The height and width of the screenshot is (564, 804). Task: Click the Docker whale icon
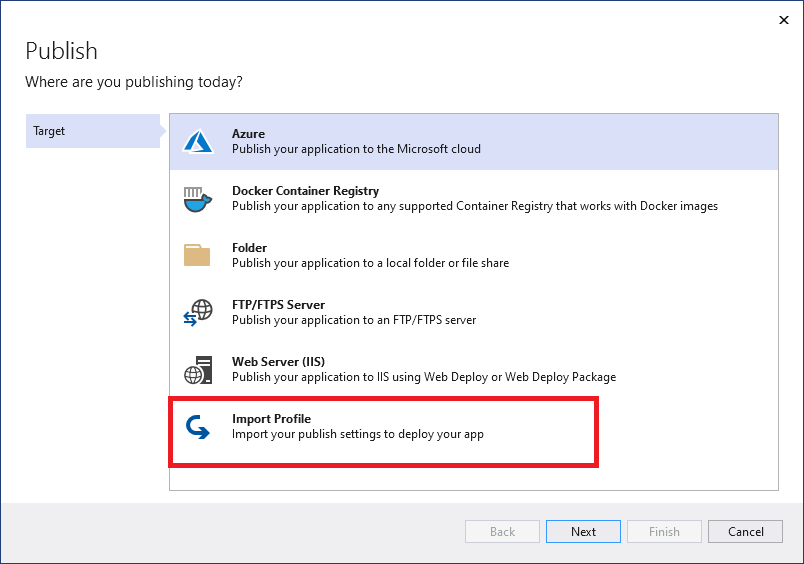(x=198, y=199)
